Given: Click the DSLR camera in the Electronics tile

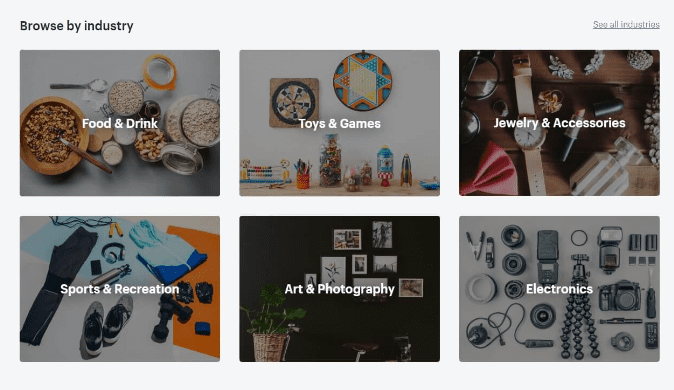Looking at the screenshot, I should tap(620, 296).
